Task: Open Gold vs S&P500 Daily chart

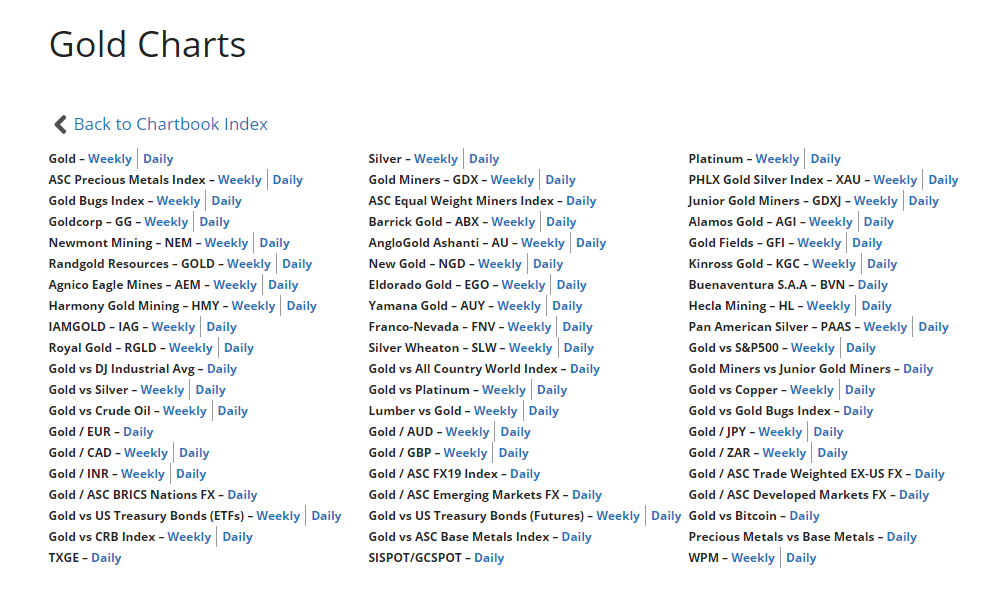Action: tap(861, 347)
